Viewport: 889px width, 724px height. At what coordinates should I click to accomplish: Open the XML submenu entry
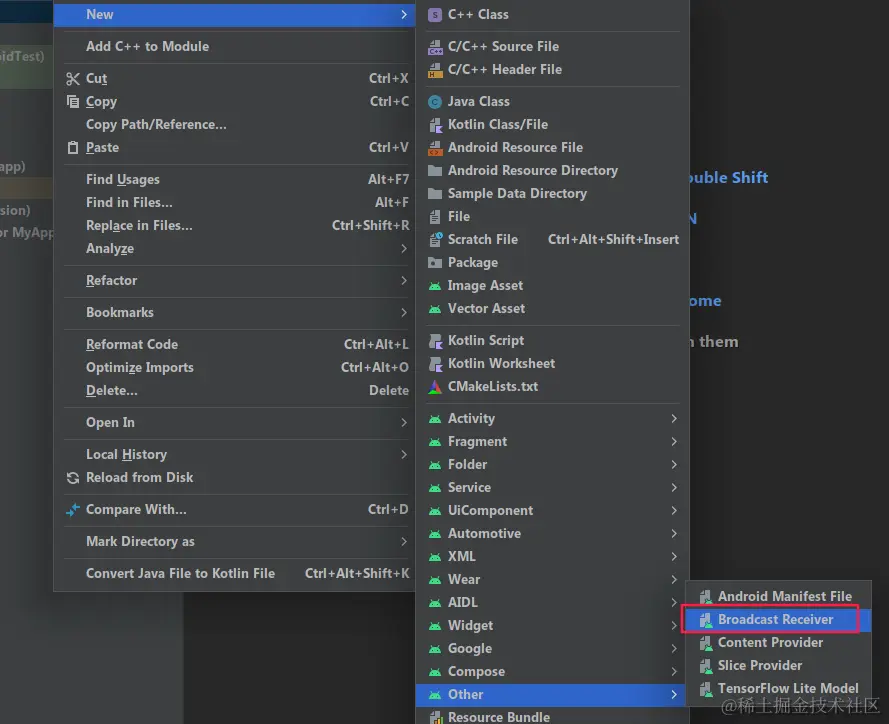tap(553, 557)
